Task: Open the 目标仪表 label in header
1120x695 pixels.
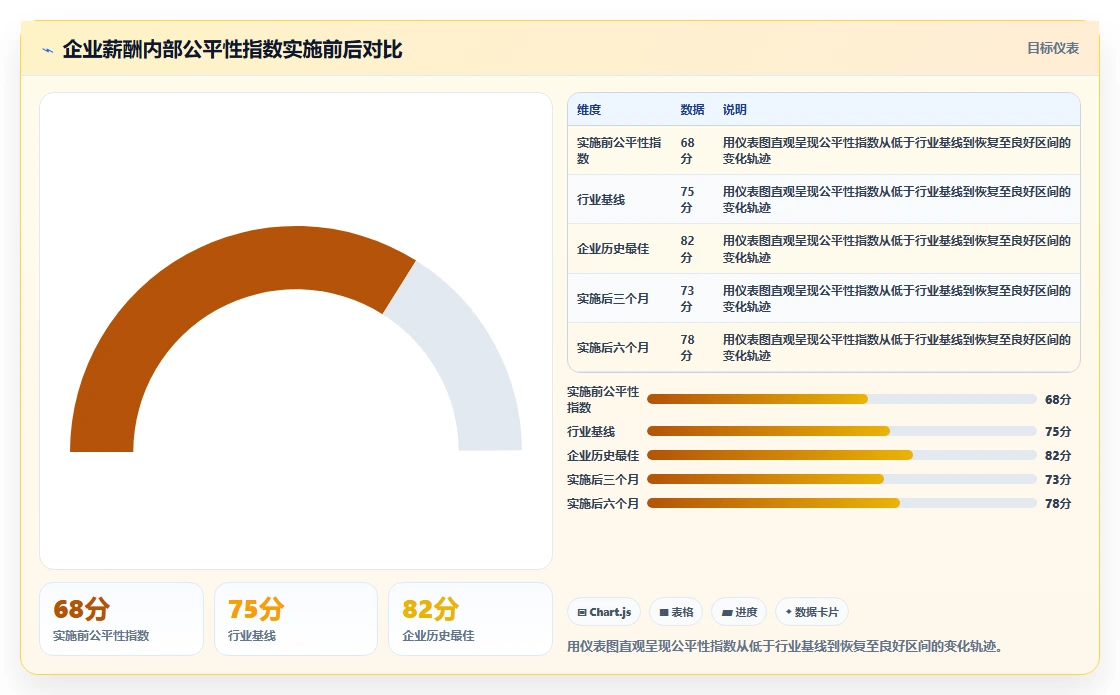Action: 1052,49
